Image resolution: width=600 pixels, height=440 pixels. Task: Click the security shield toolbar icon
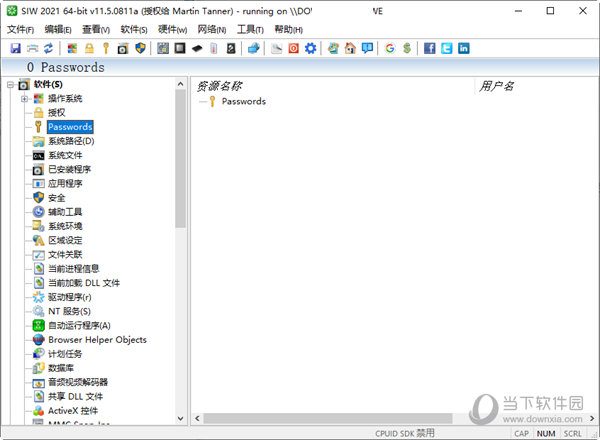[x=140, y=48]
